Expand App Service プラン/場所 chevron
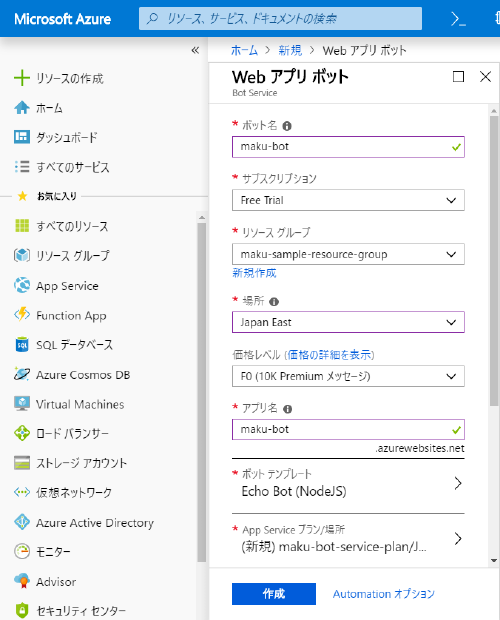 point(458,538)
